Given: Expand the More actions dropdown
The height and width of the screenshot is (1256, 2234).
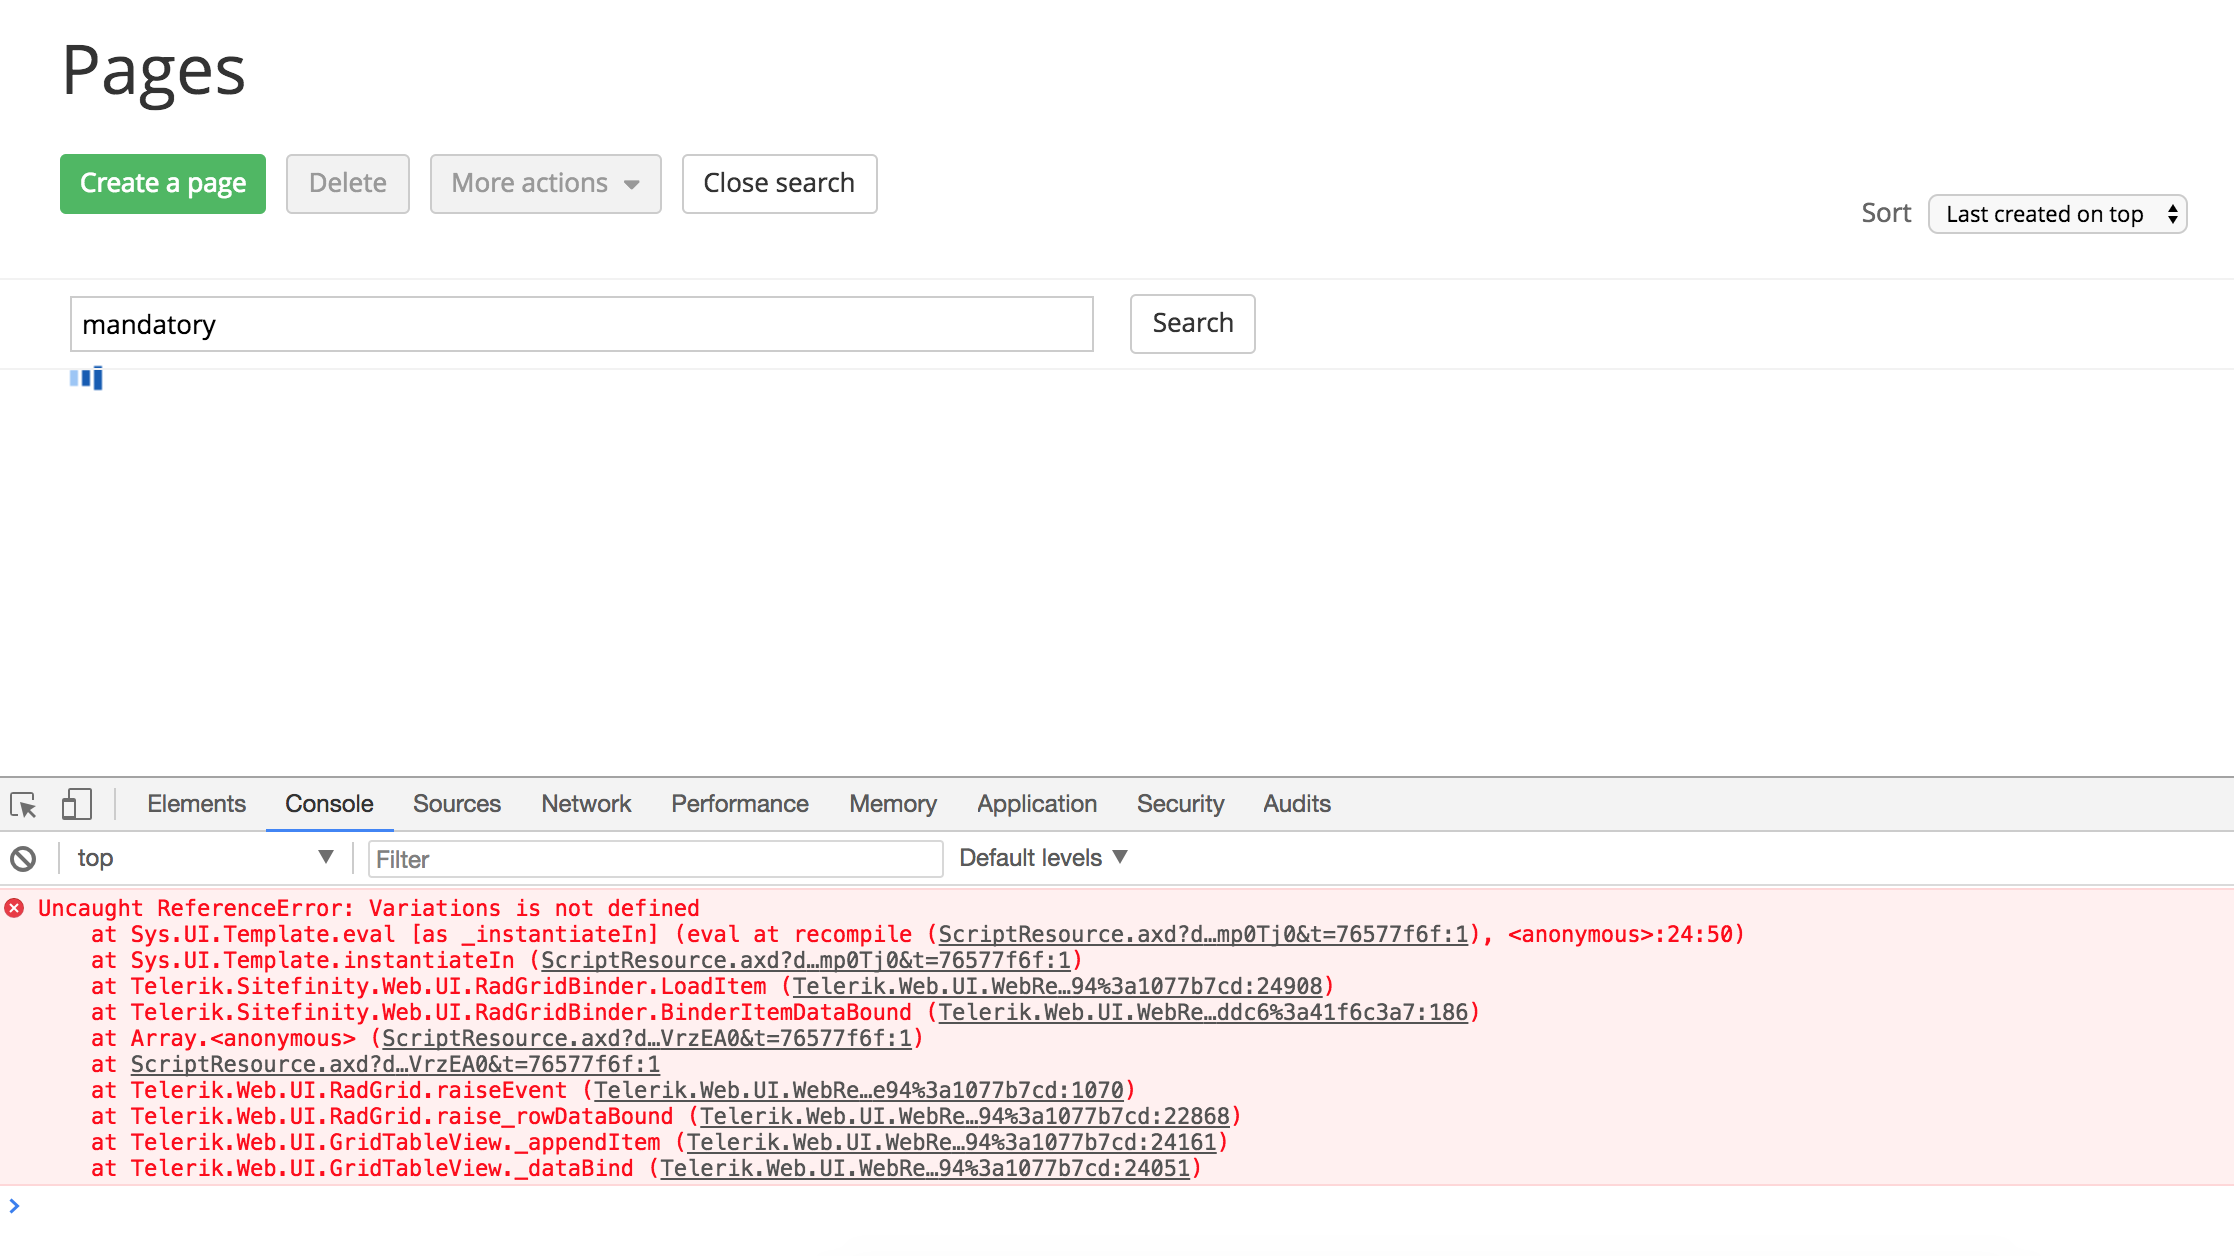Looking at the screenshot, I should point(545,183).
